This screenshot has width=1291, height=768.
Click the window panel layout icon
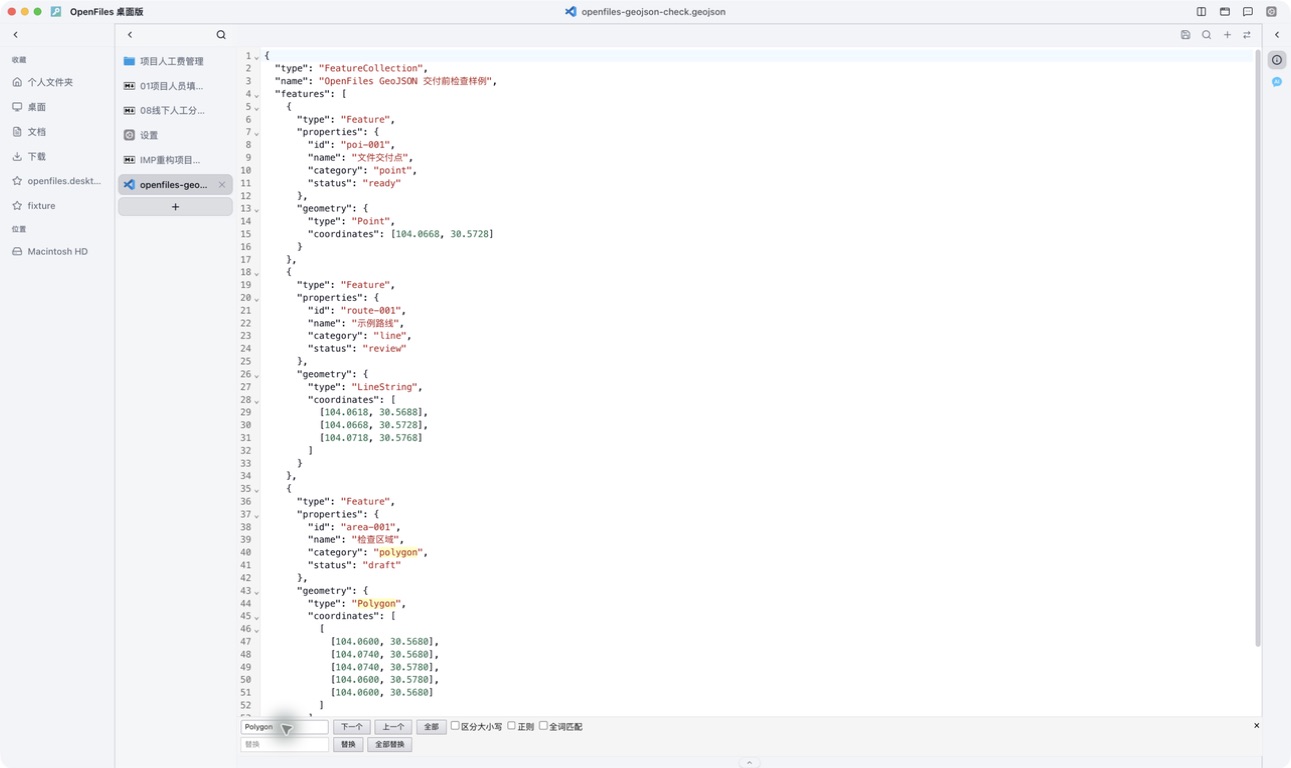(1224, 12)
